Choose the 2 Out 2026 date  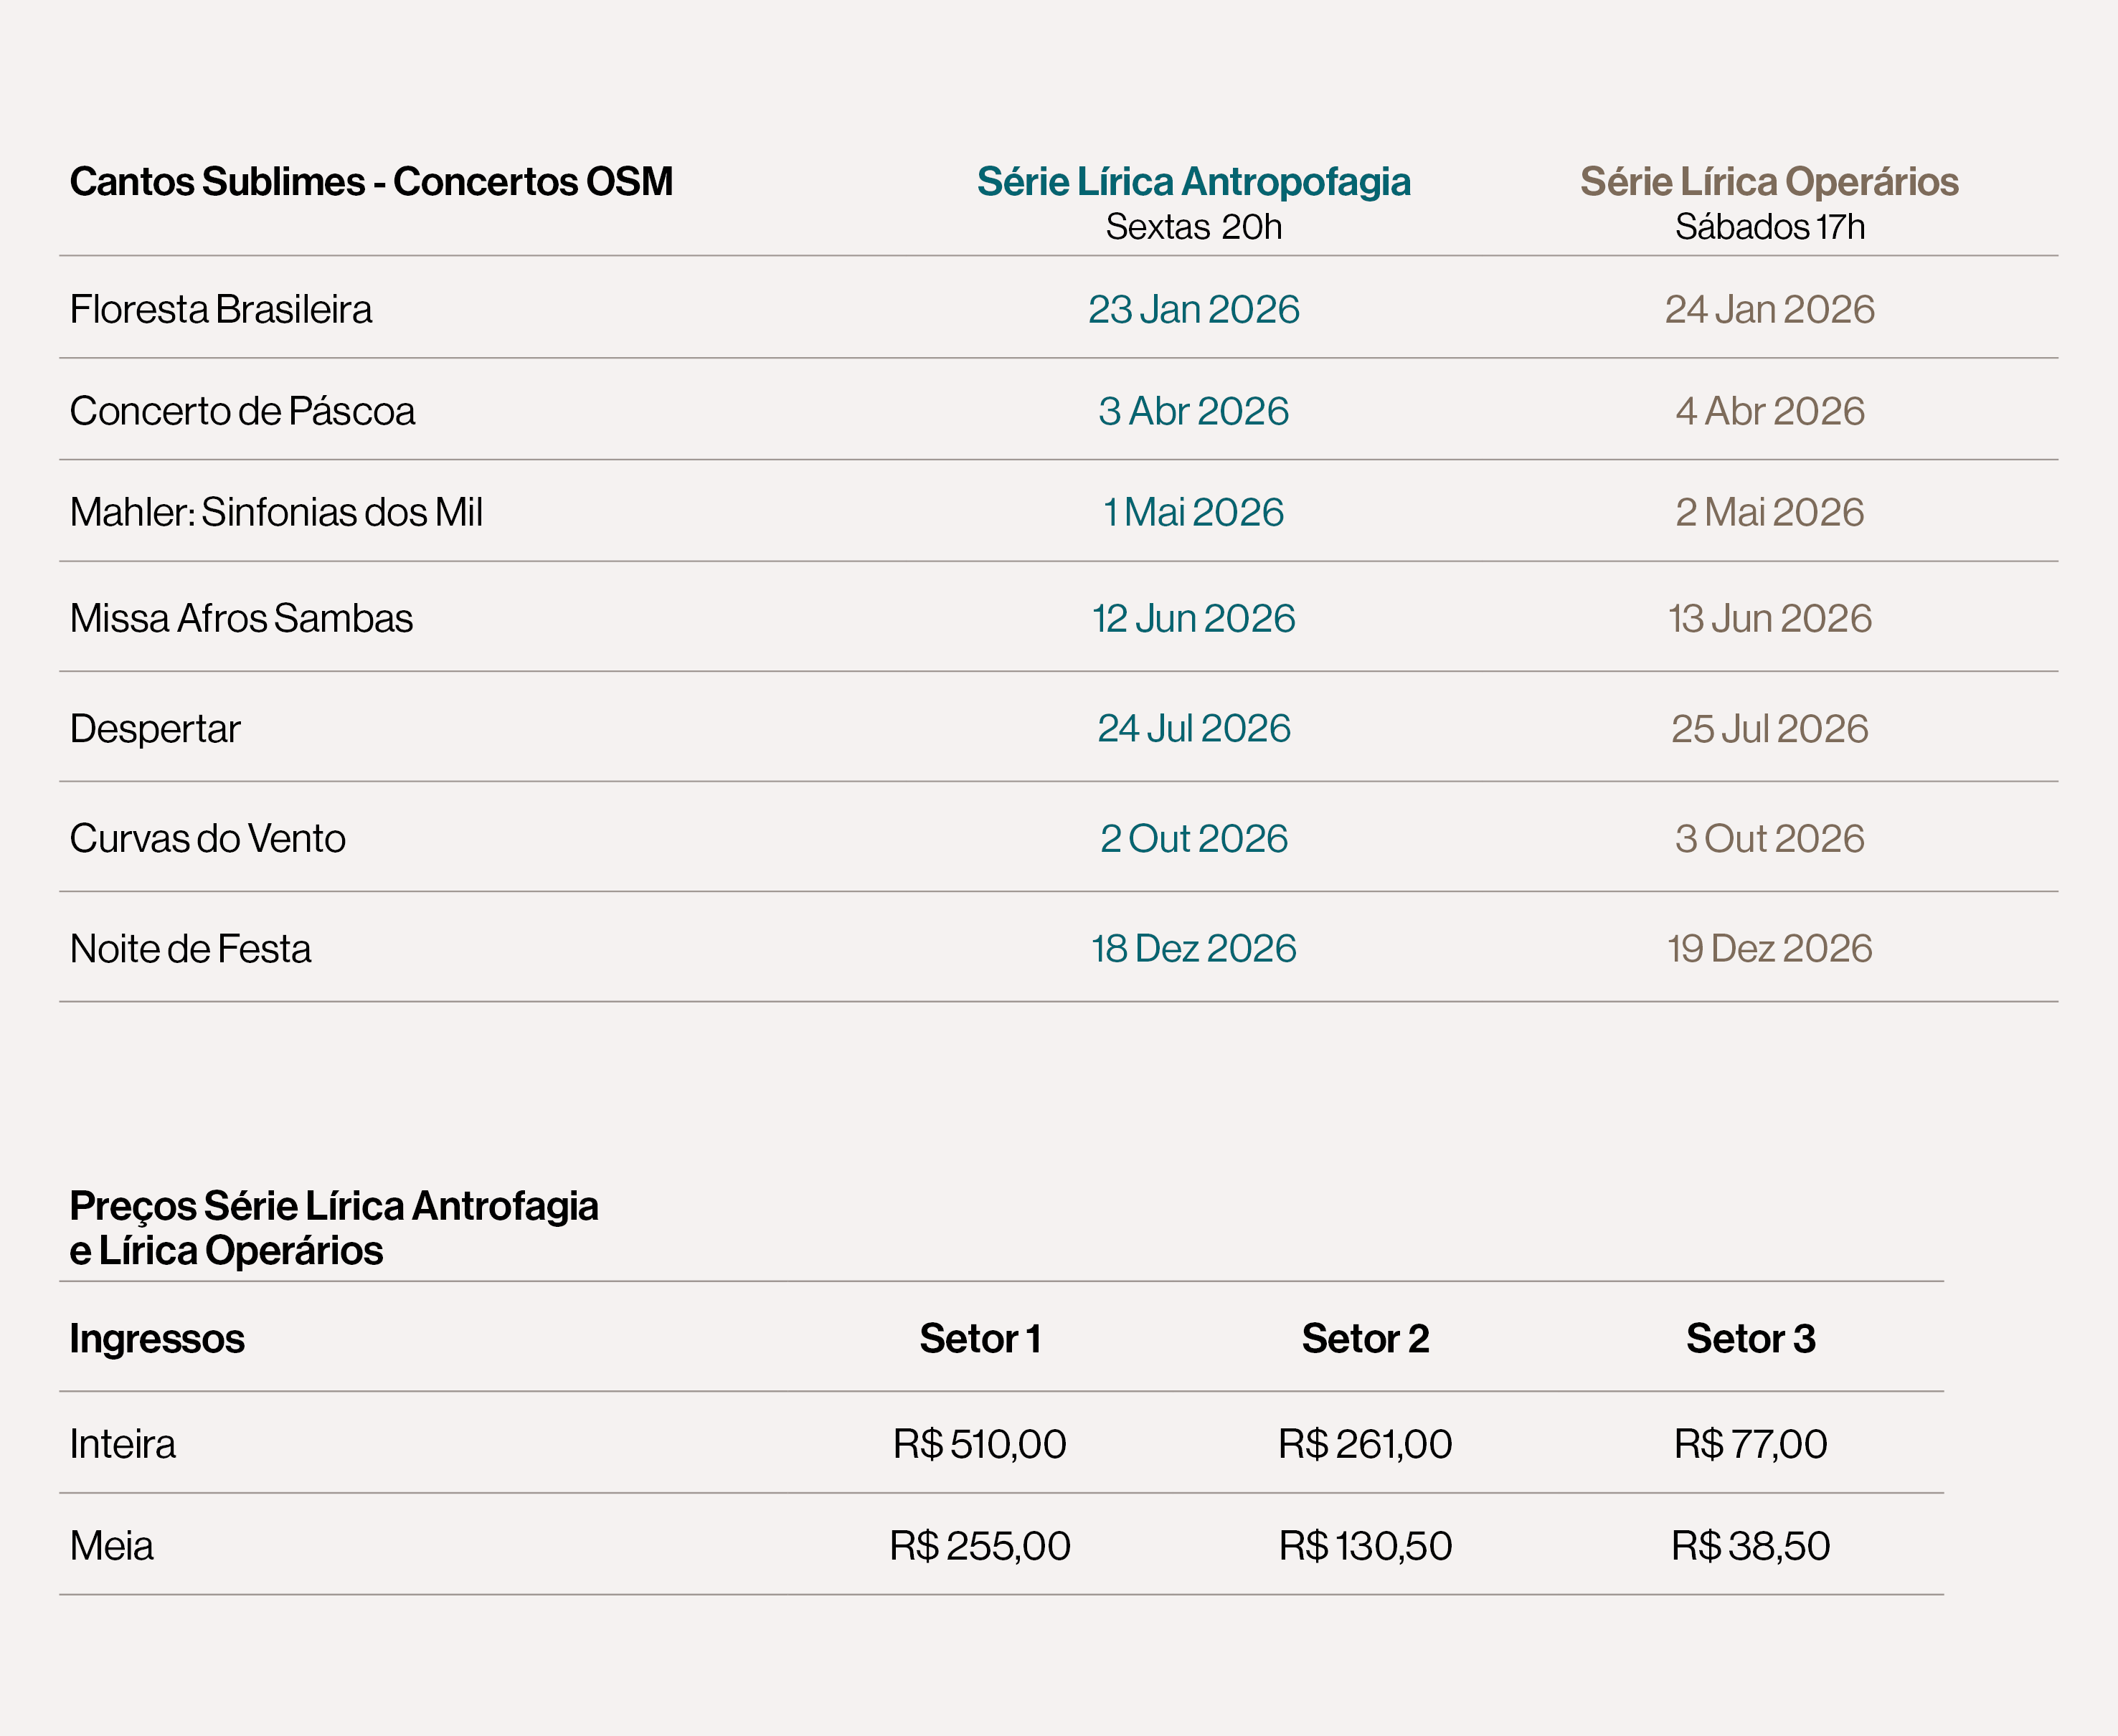tap(1193, 839)
